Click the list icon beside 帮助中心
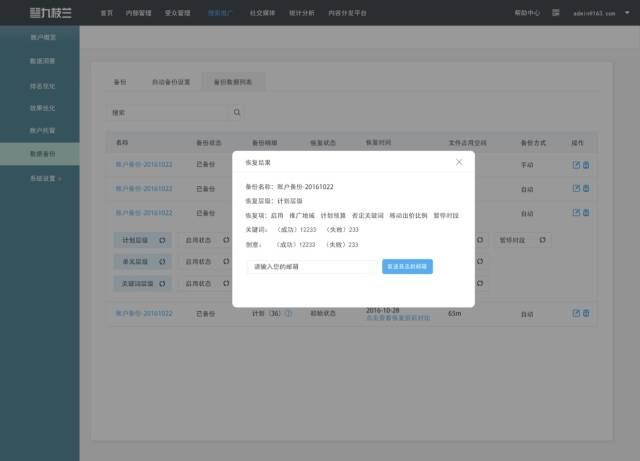The image size is (640, 461). [x=556, y=13]
